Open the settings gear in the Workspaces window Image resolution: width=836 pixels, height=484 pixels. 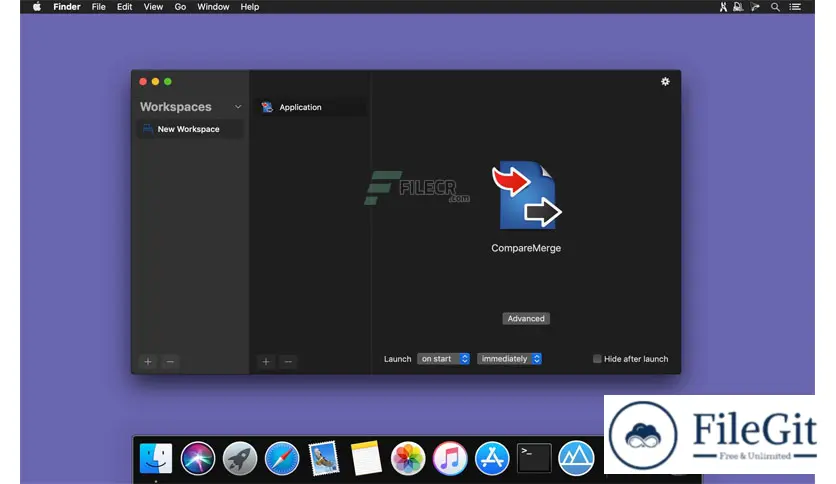pos(665,82)
